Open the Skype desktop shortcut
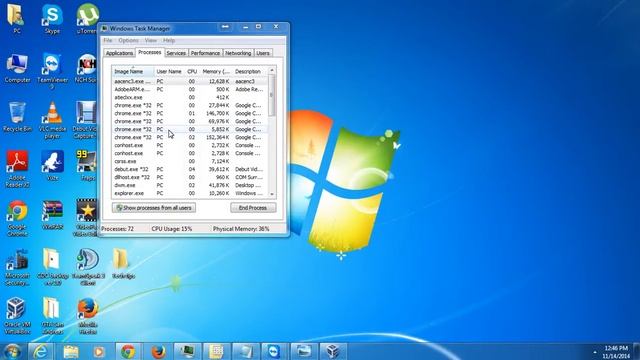This screenshot has height=360, width=640. [x=52, y=19]
